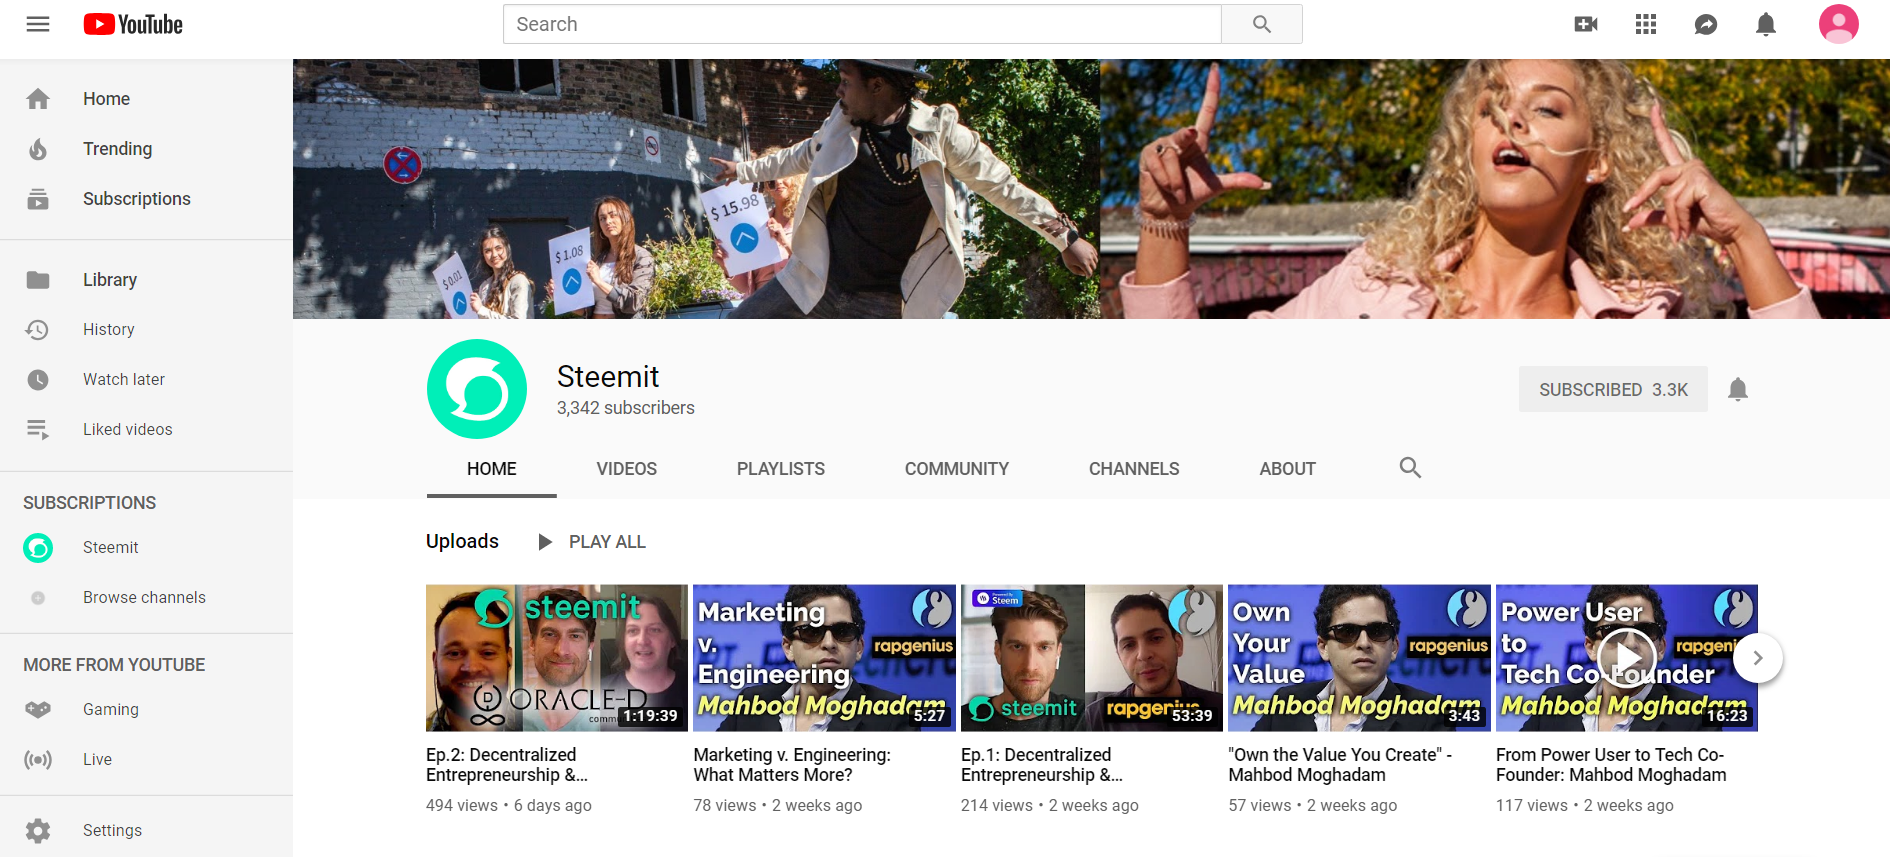
Task: Open the notifications bell in header
Action: click(1766, 24)
